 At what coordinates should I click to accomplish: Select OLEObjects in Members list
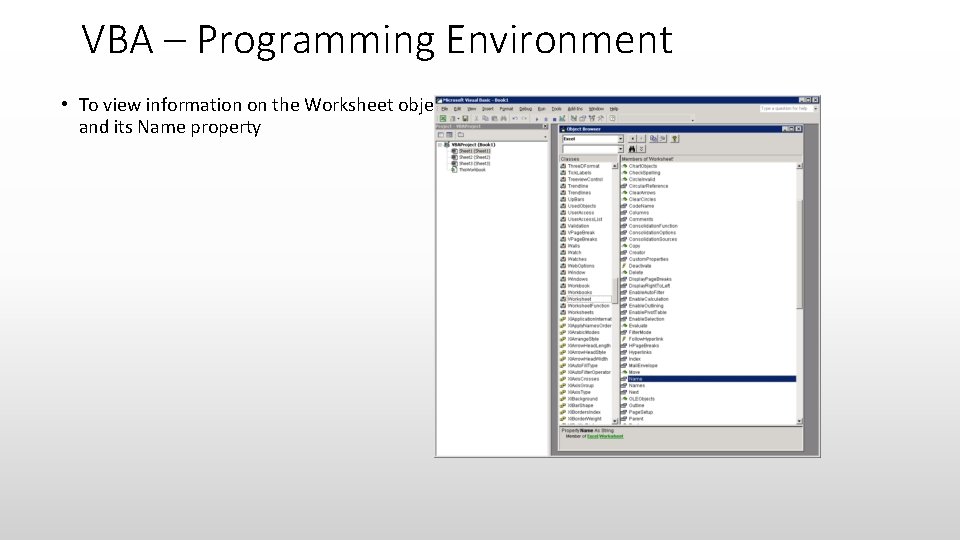pos(642,399)
